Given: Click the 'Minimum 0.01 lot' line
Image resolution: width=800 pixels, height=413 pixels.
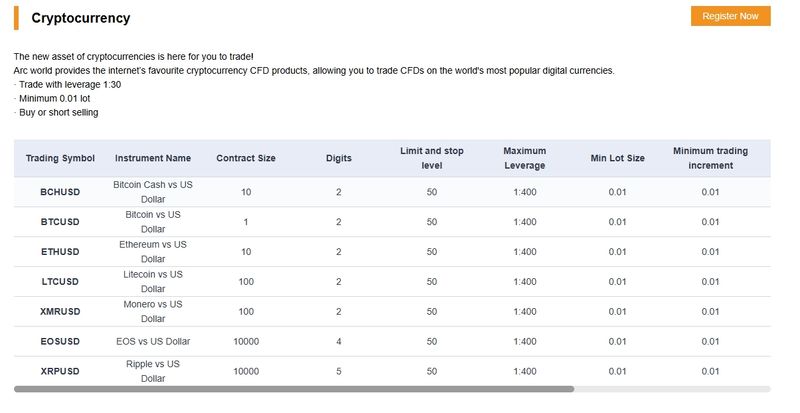Looking at the screenshot, I should pos(52,99).
